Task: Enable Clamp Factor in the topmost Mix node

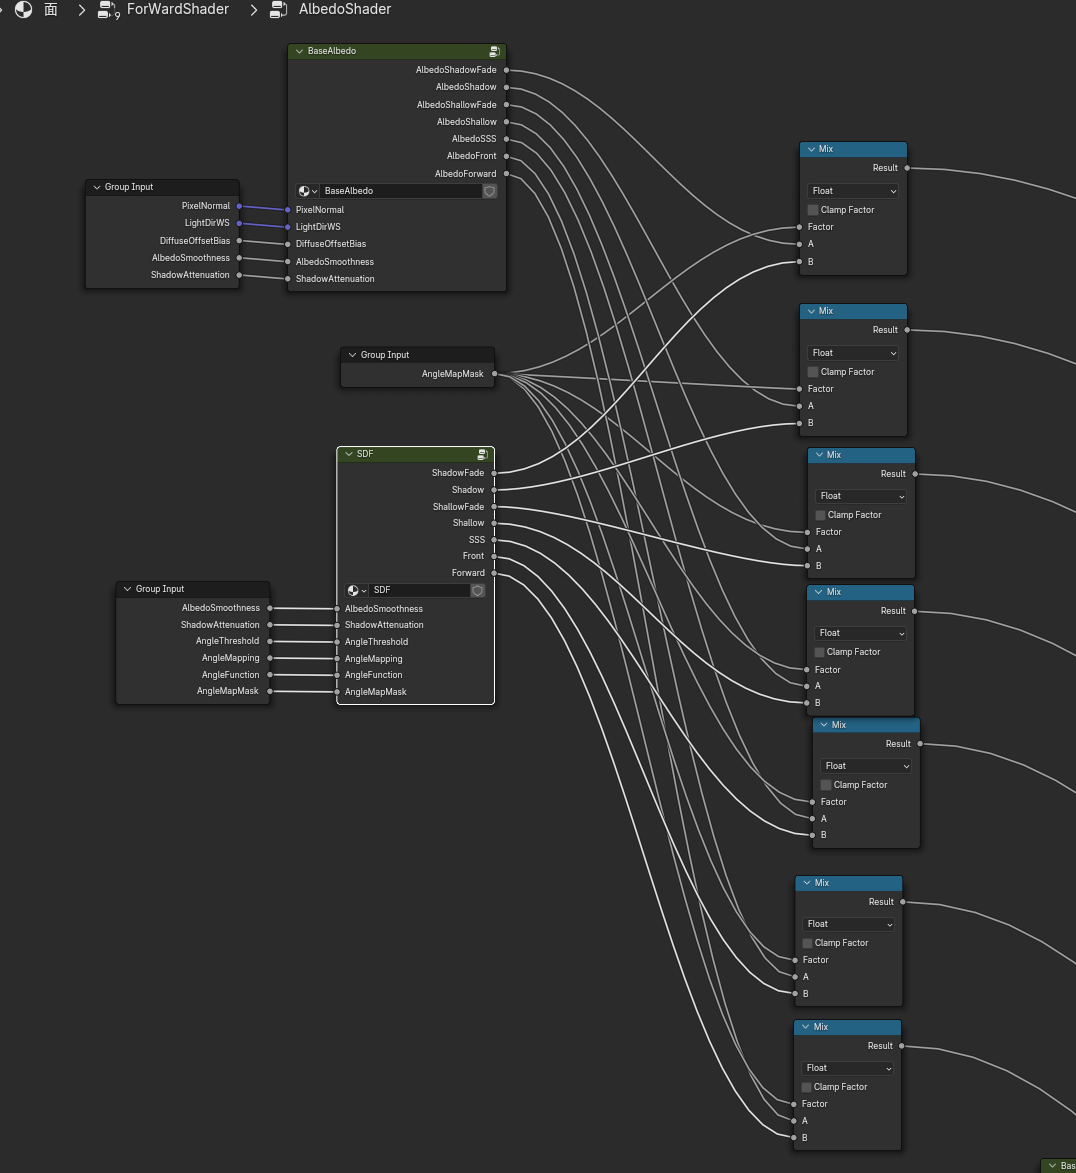Action: click(x=813, y=210)
